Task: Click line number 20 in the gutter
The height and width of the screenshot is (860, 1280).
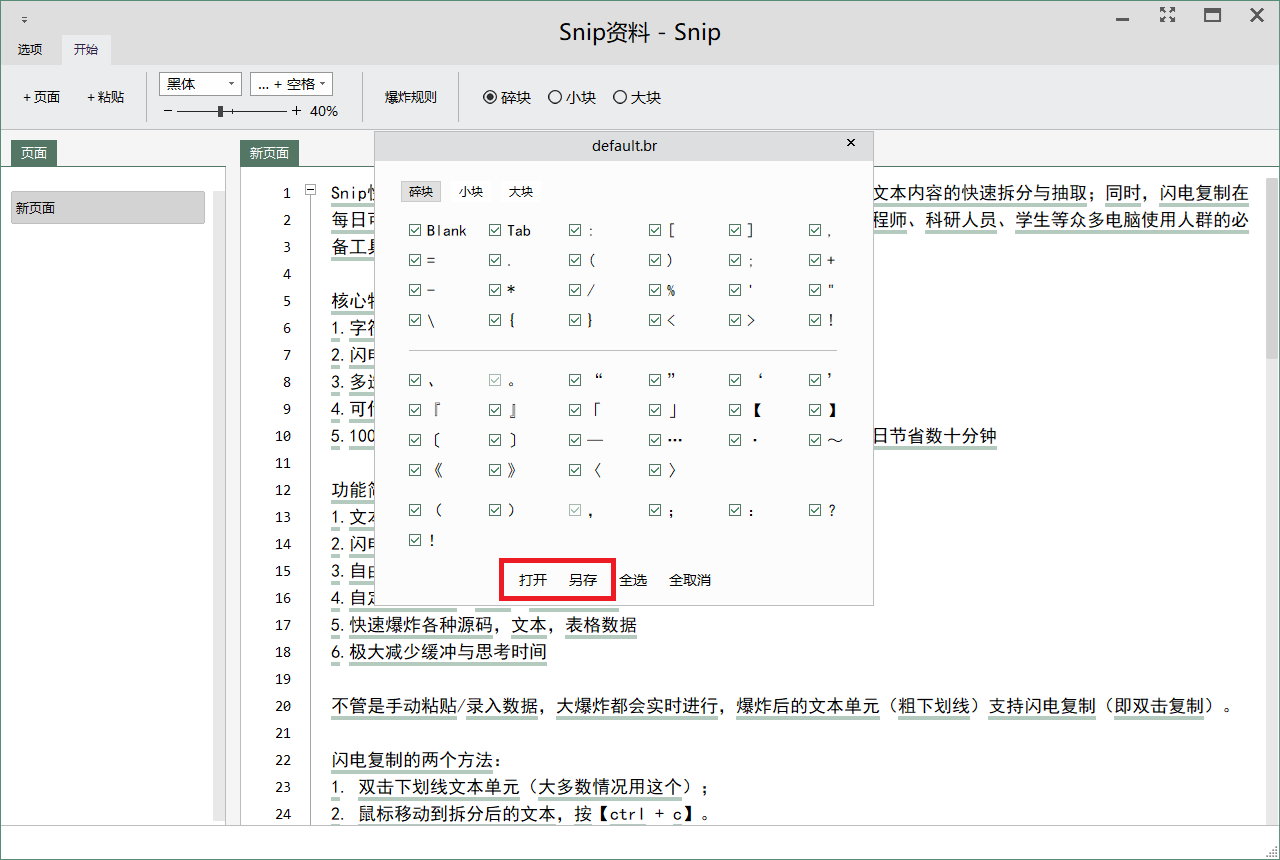Action: coord(283,706)
